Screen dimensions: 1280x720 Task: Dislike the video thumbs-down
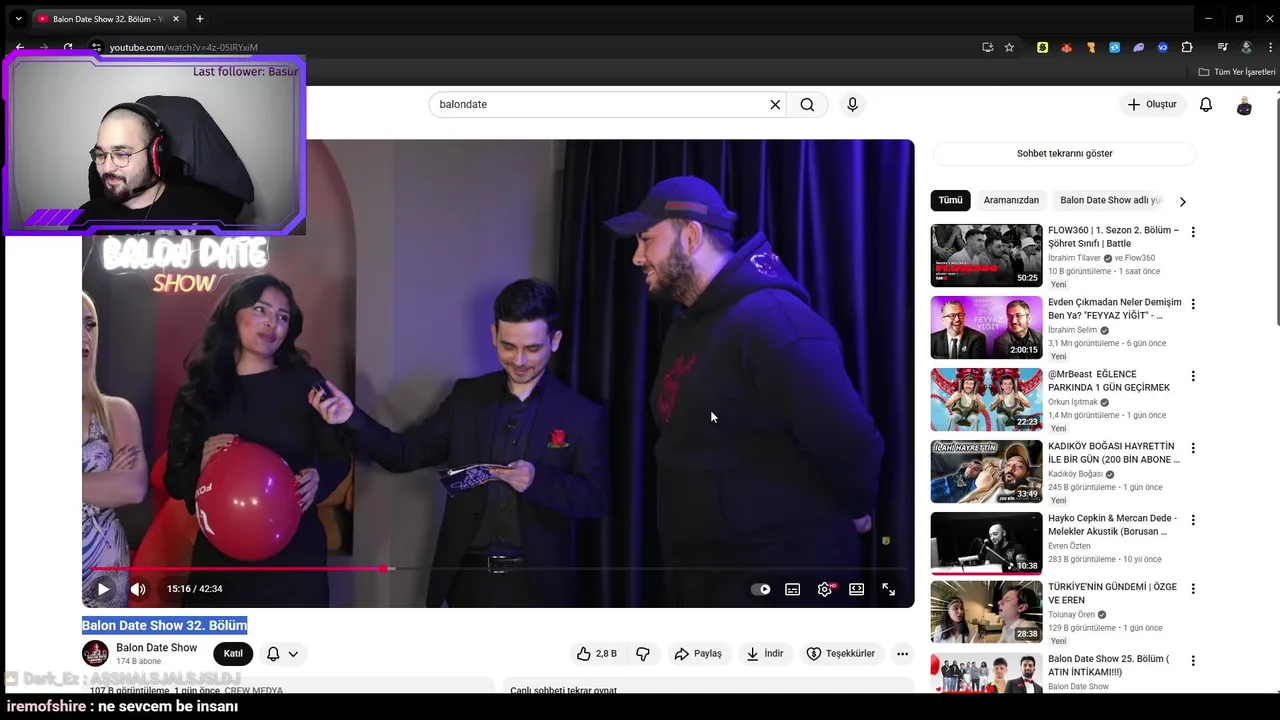tap(643, 654)
